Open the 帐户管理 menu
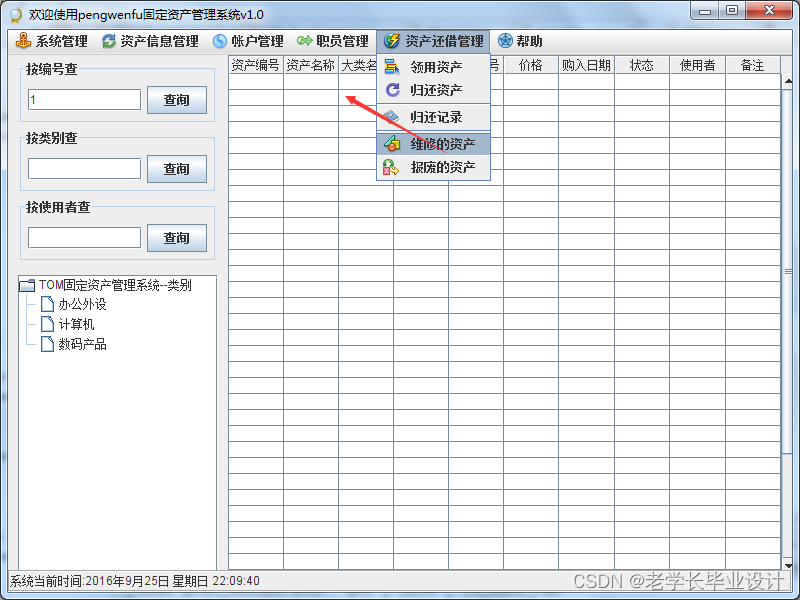The image size is (800, 600). (x=250, y=41)
